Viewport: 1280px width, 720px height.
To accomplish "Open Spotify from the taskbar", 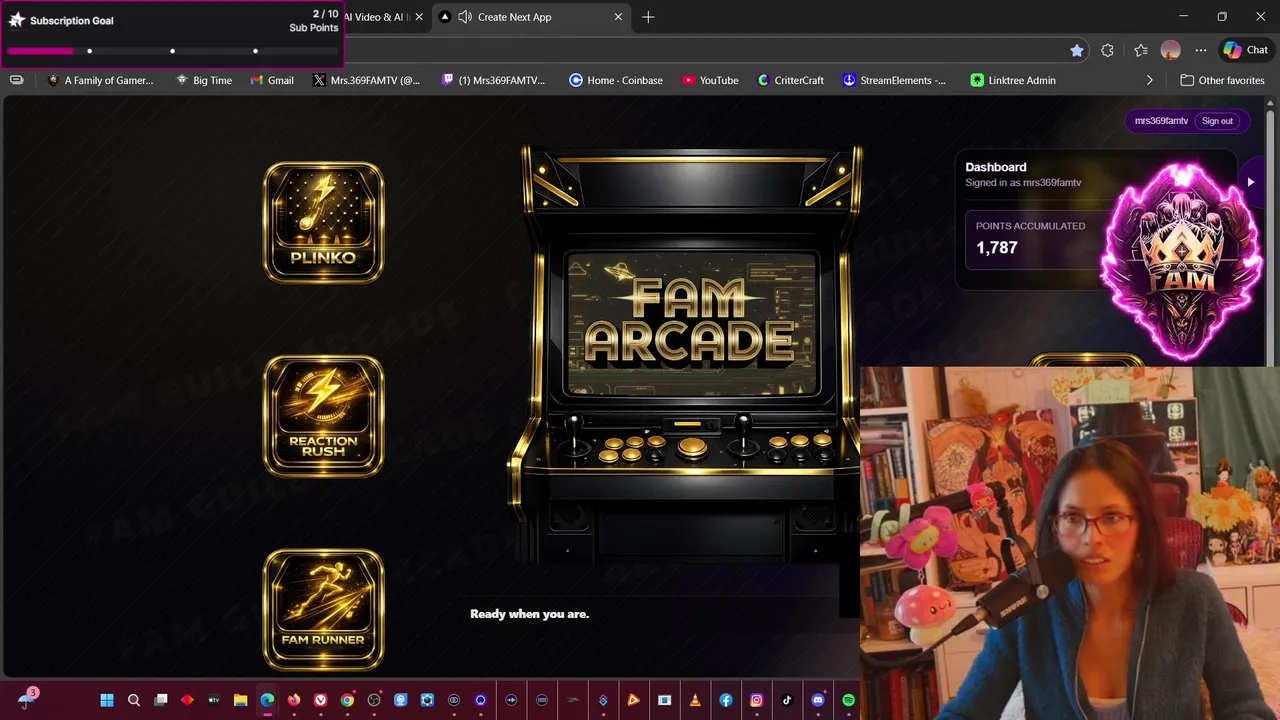I will tap(848, 700).
